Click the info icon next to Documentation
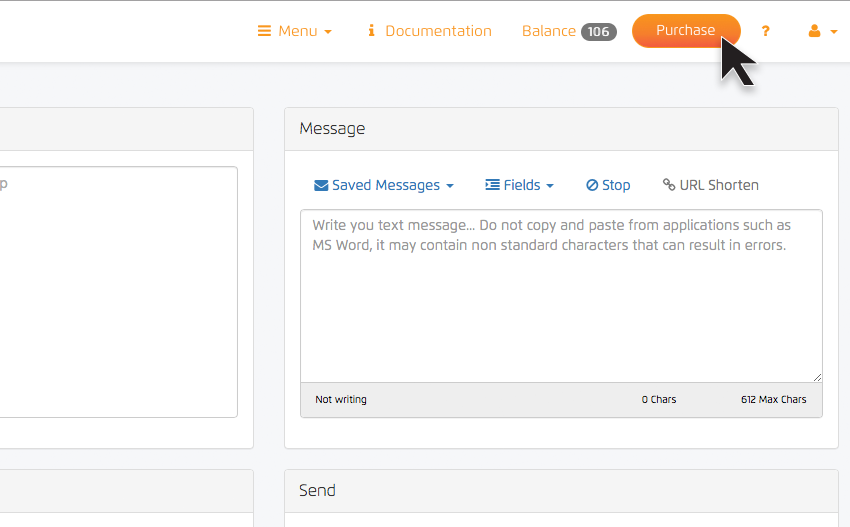Image resolution: width=850 pixels, height=527 pixels. pos(371,30)
